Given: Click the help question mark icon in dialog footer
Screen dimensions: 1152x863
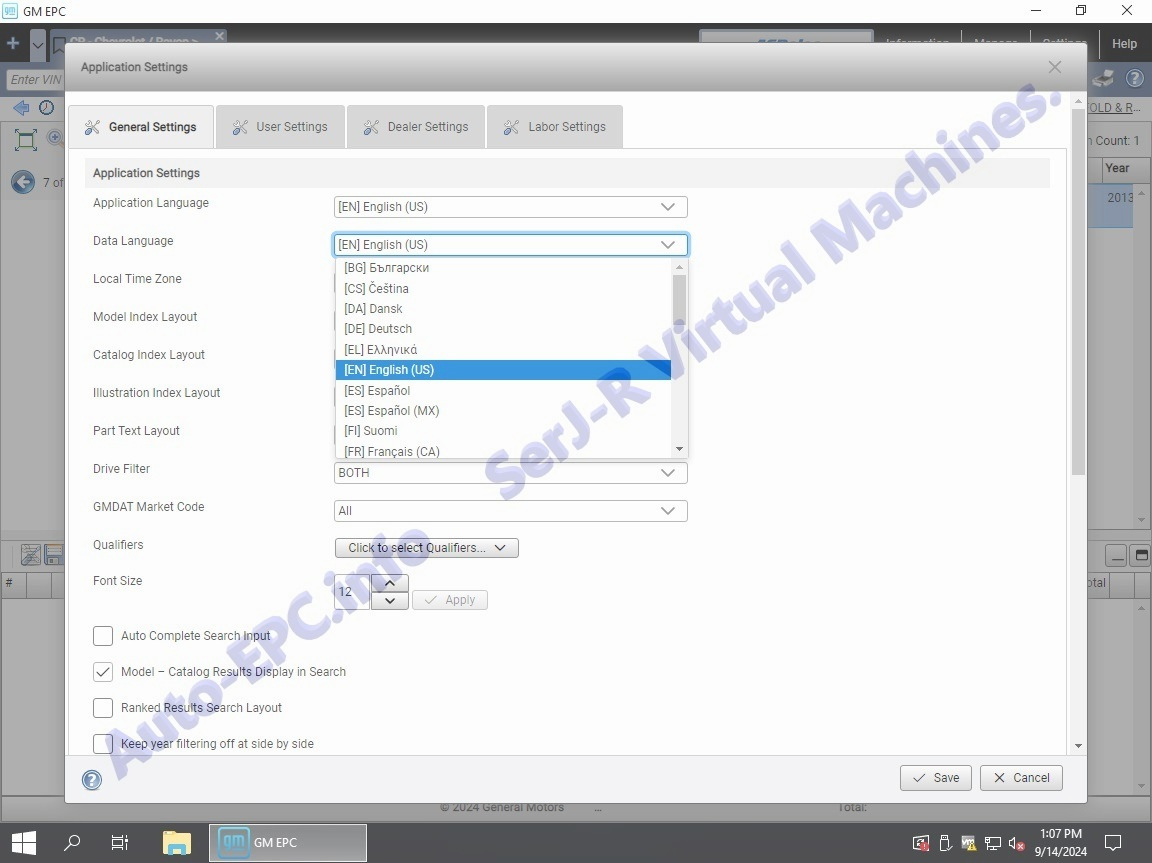Looking at the screenshot, I should click(x=92, y=780).
